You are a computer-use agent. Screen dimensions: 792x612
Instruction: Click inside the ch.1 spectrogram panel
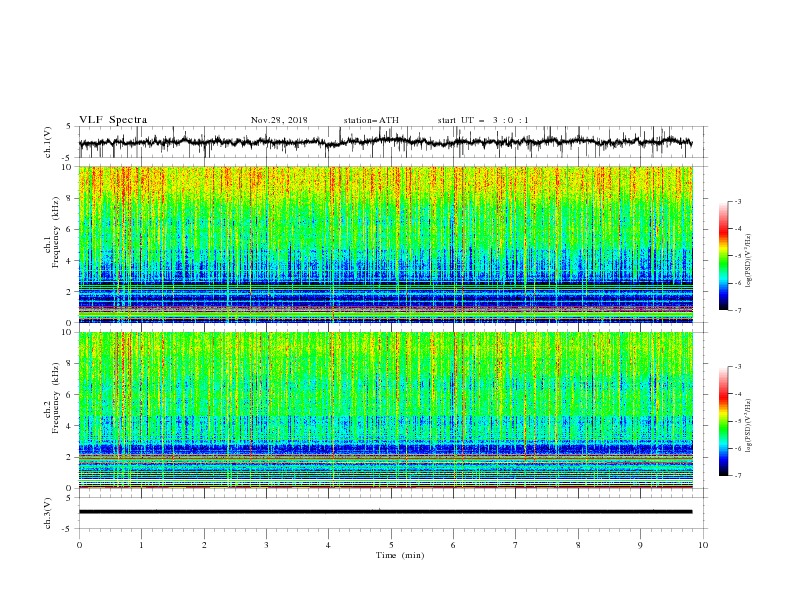[x=385, y=244]
